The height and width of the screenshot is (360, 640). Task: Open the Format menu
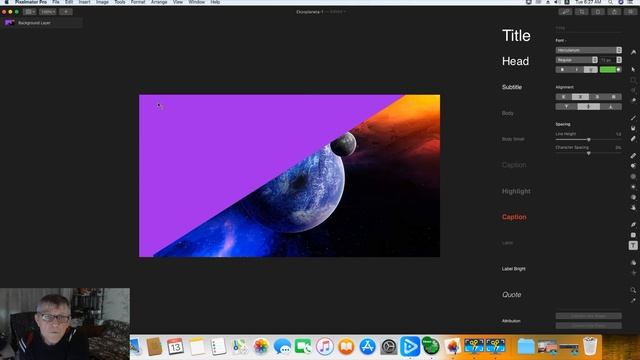tap(138, 2)
